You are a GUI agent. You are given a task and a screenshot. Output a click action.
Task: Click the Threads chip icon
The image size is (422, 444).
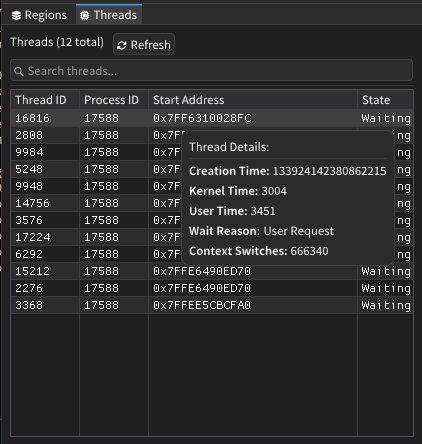coord(85,15)
